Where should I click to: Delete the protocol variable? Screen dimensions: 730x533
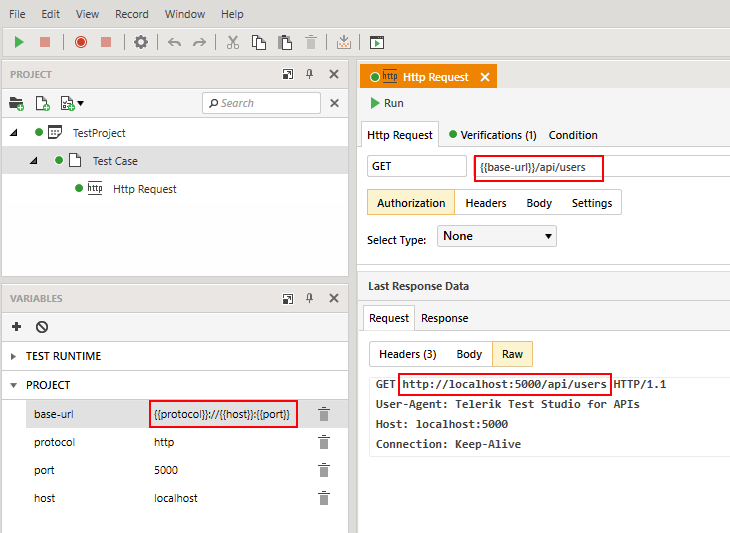pos(324,442)
